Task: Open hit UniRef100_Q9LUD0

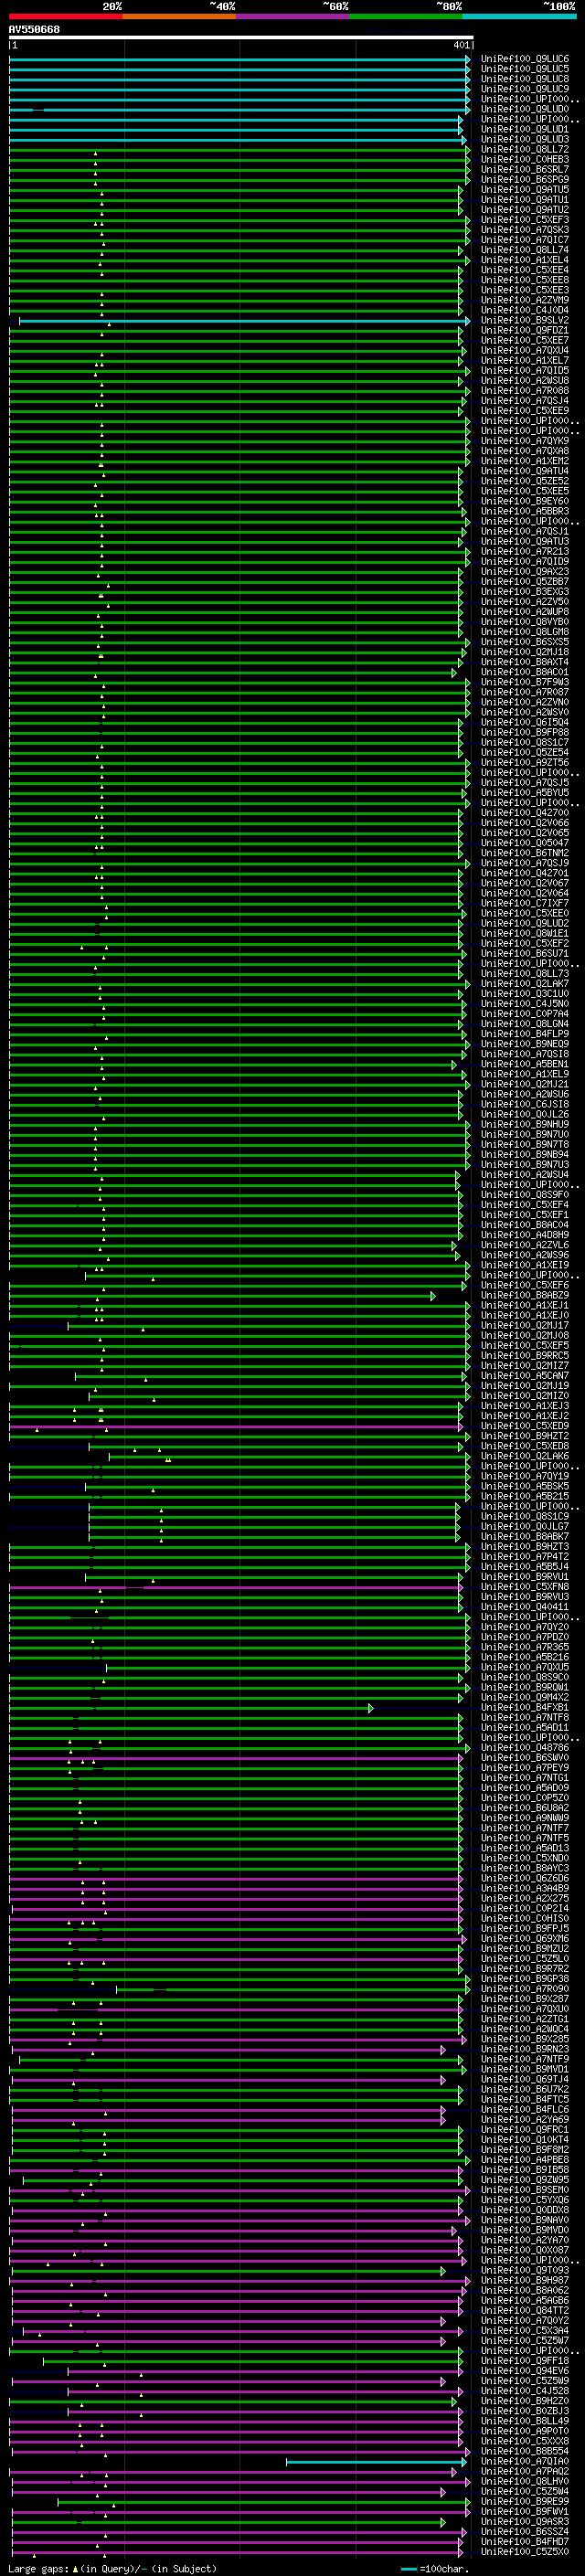Action: tap(525, 109)
